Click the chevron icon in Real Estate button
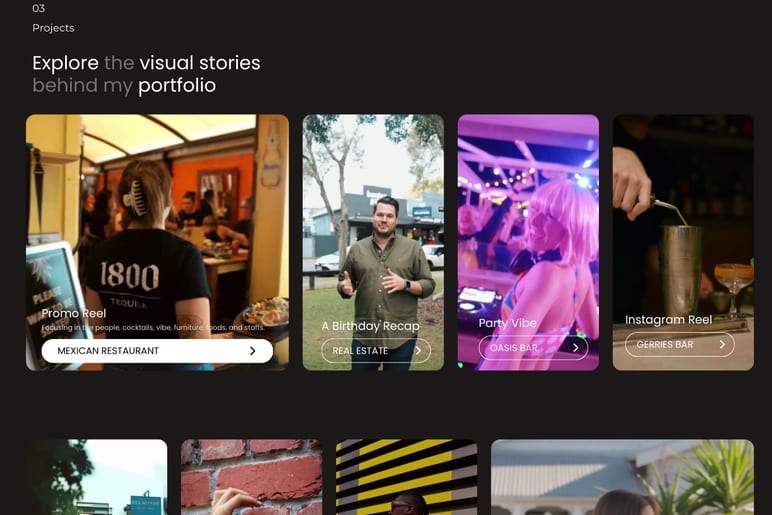This screenshot has width=772, height=515. coord(416,351)
